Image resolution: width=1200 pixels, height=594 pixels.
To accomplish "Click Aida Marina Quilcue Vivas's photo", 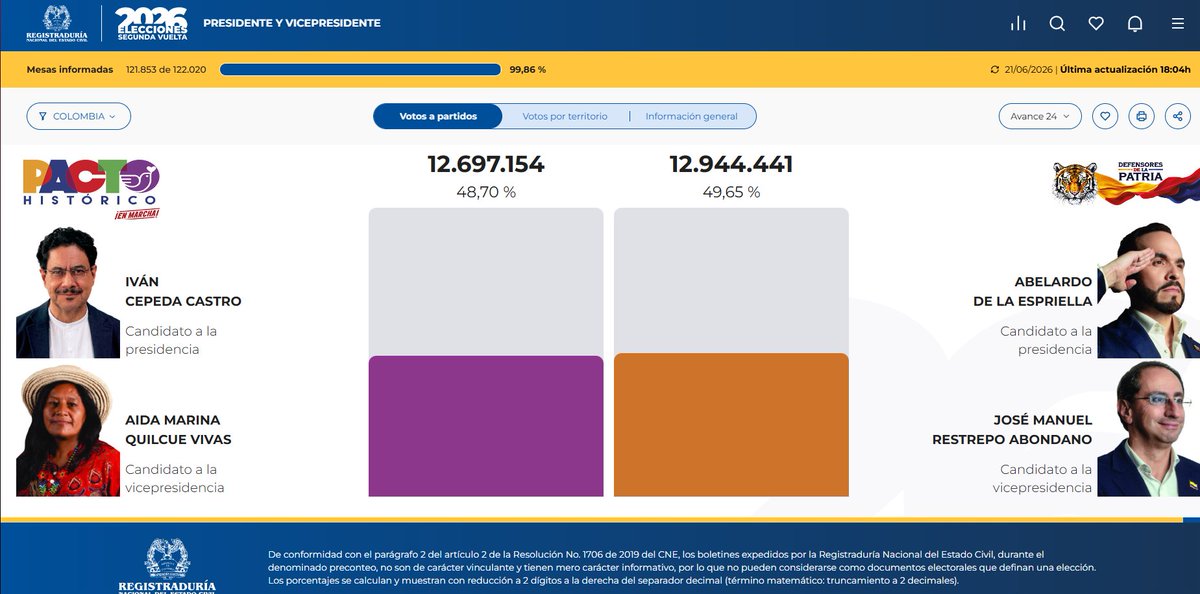I will 68,430.
